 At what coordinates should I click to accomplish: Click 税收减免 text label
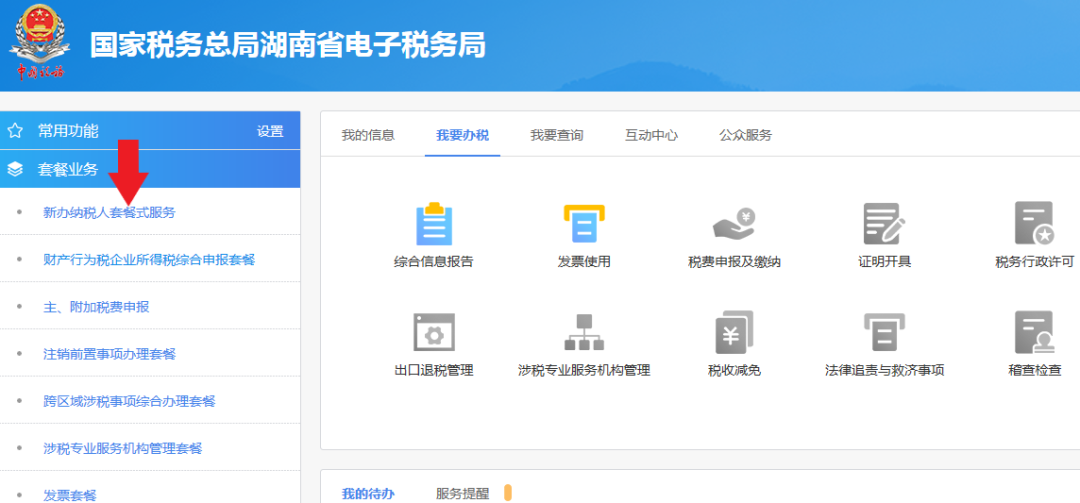[734, 371]
